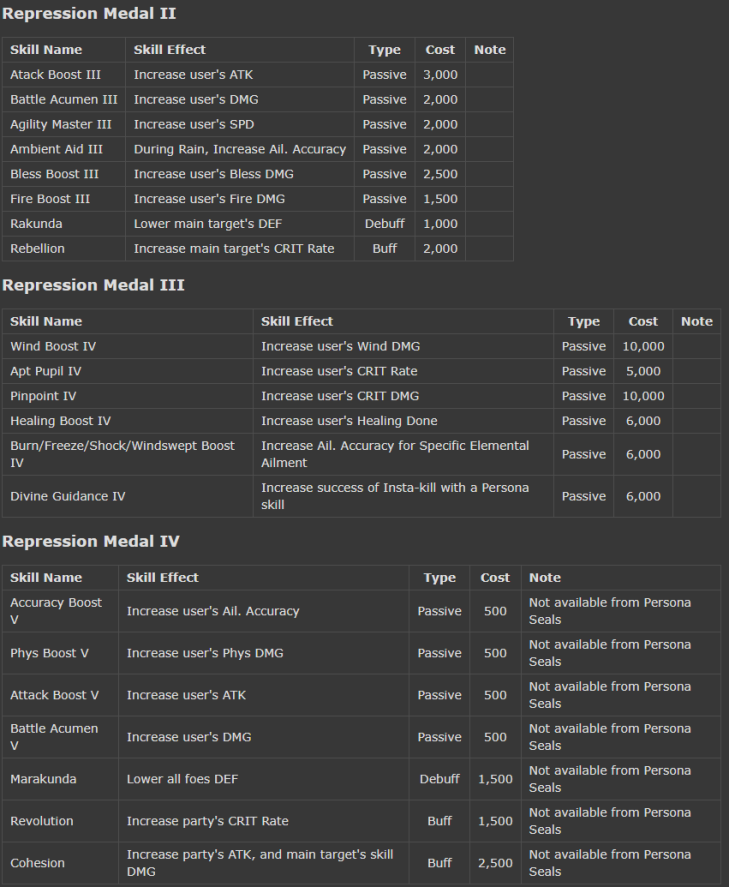The width and height of the screenshot is (729, 887).
Task: Click 'Increase user's Wind DMG' effect
Action: click(x=340, y=346)
